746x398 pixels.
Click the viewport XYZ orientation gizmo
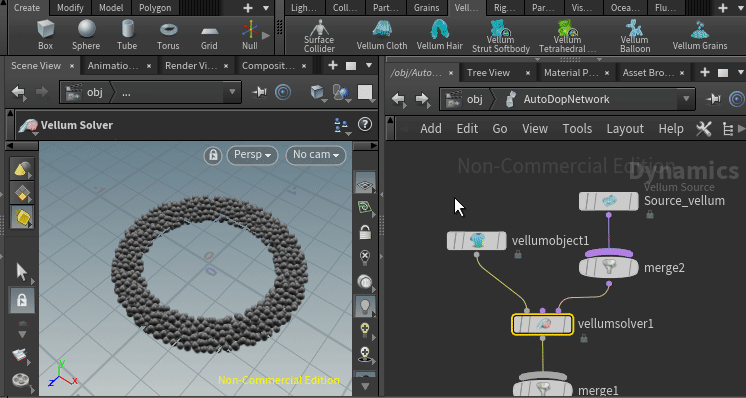62,374
